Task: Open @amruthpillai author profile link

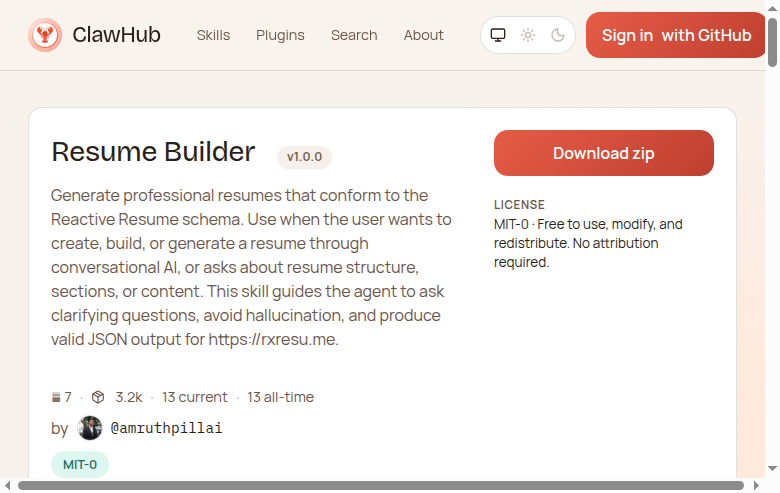Action: pyautogui.click(x=166, y=428)
